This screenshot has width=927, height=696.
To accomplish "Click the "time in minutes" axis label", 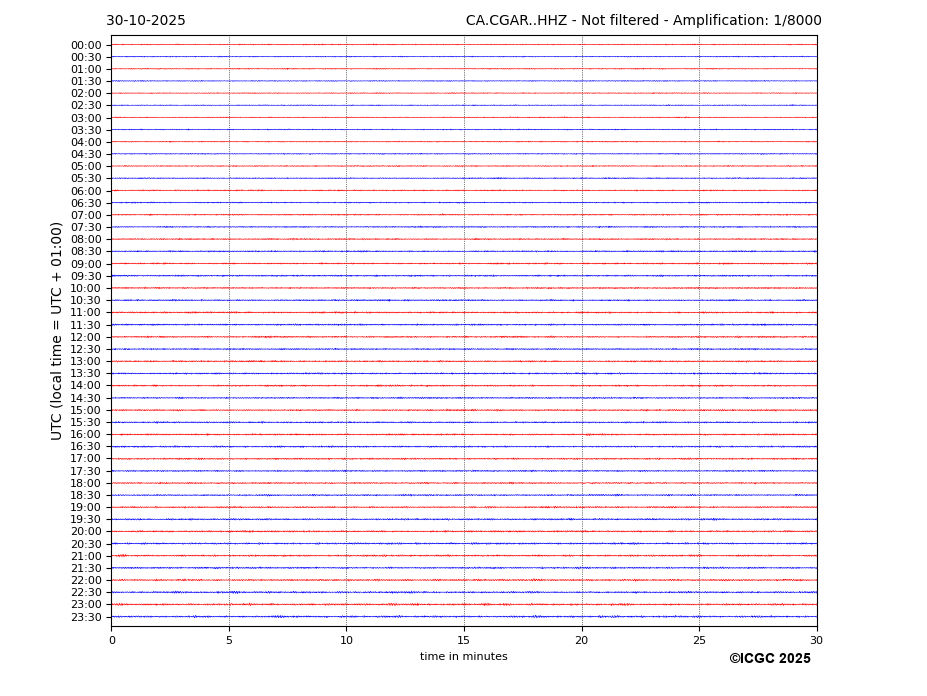I will pyautogui.click(x=463, y=657).
